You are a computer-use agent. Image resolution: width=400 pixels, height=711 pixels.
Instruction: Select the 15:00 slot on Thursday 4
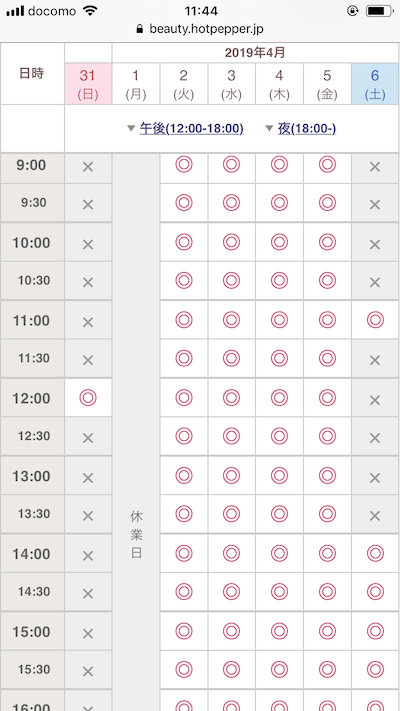click(x=279, y=631)
